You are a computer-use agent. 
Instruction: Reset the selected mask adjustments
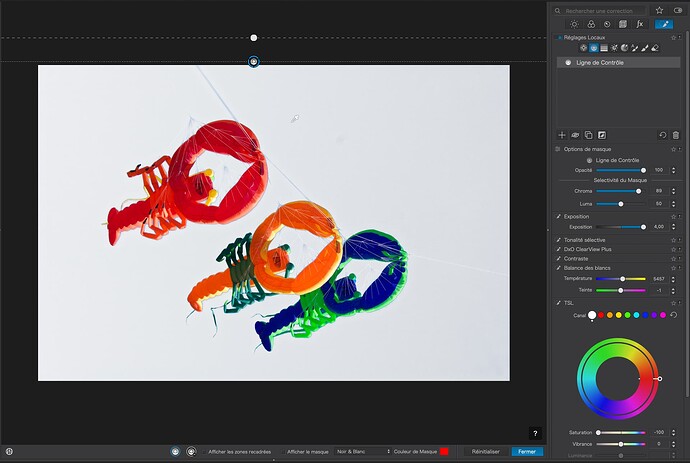pyautogui.click(x=663, y=135)
